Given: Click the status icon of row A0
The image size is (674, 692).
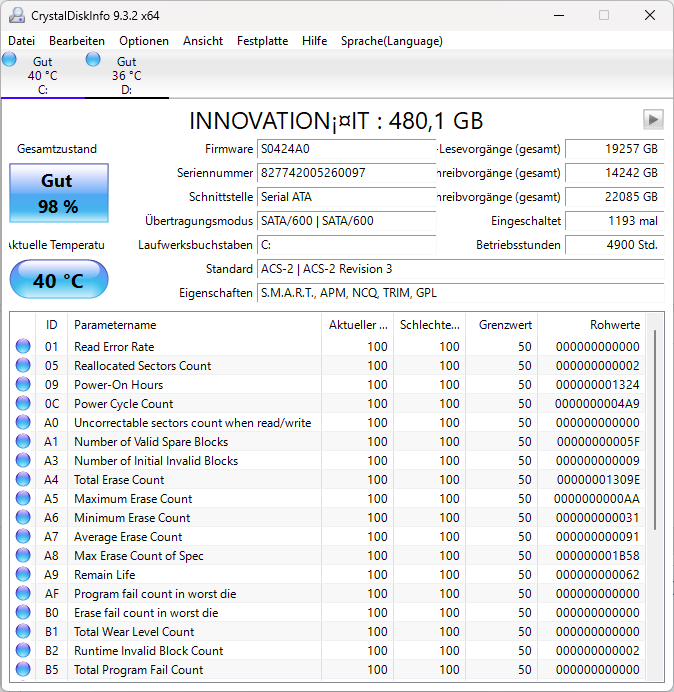Looking at the screenshot, I should tap(23, 422).
